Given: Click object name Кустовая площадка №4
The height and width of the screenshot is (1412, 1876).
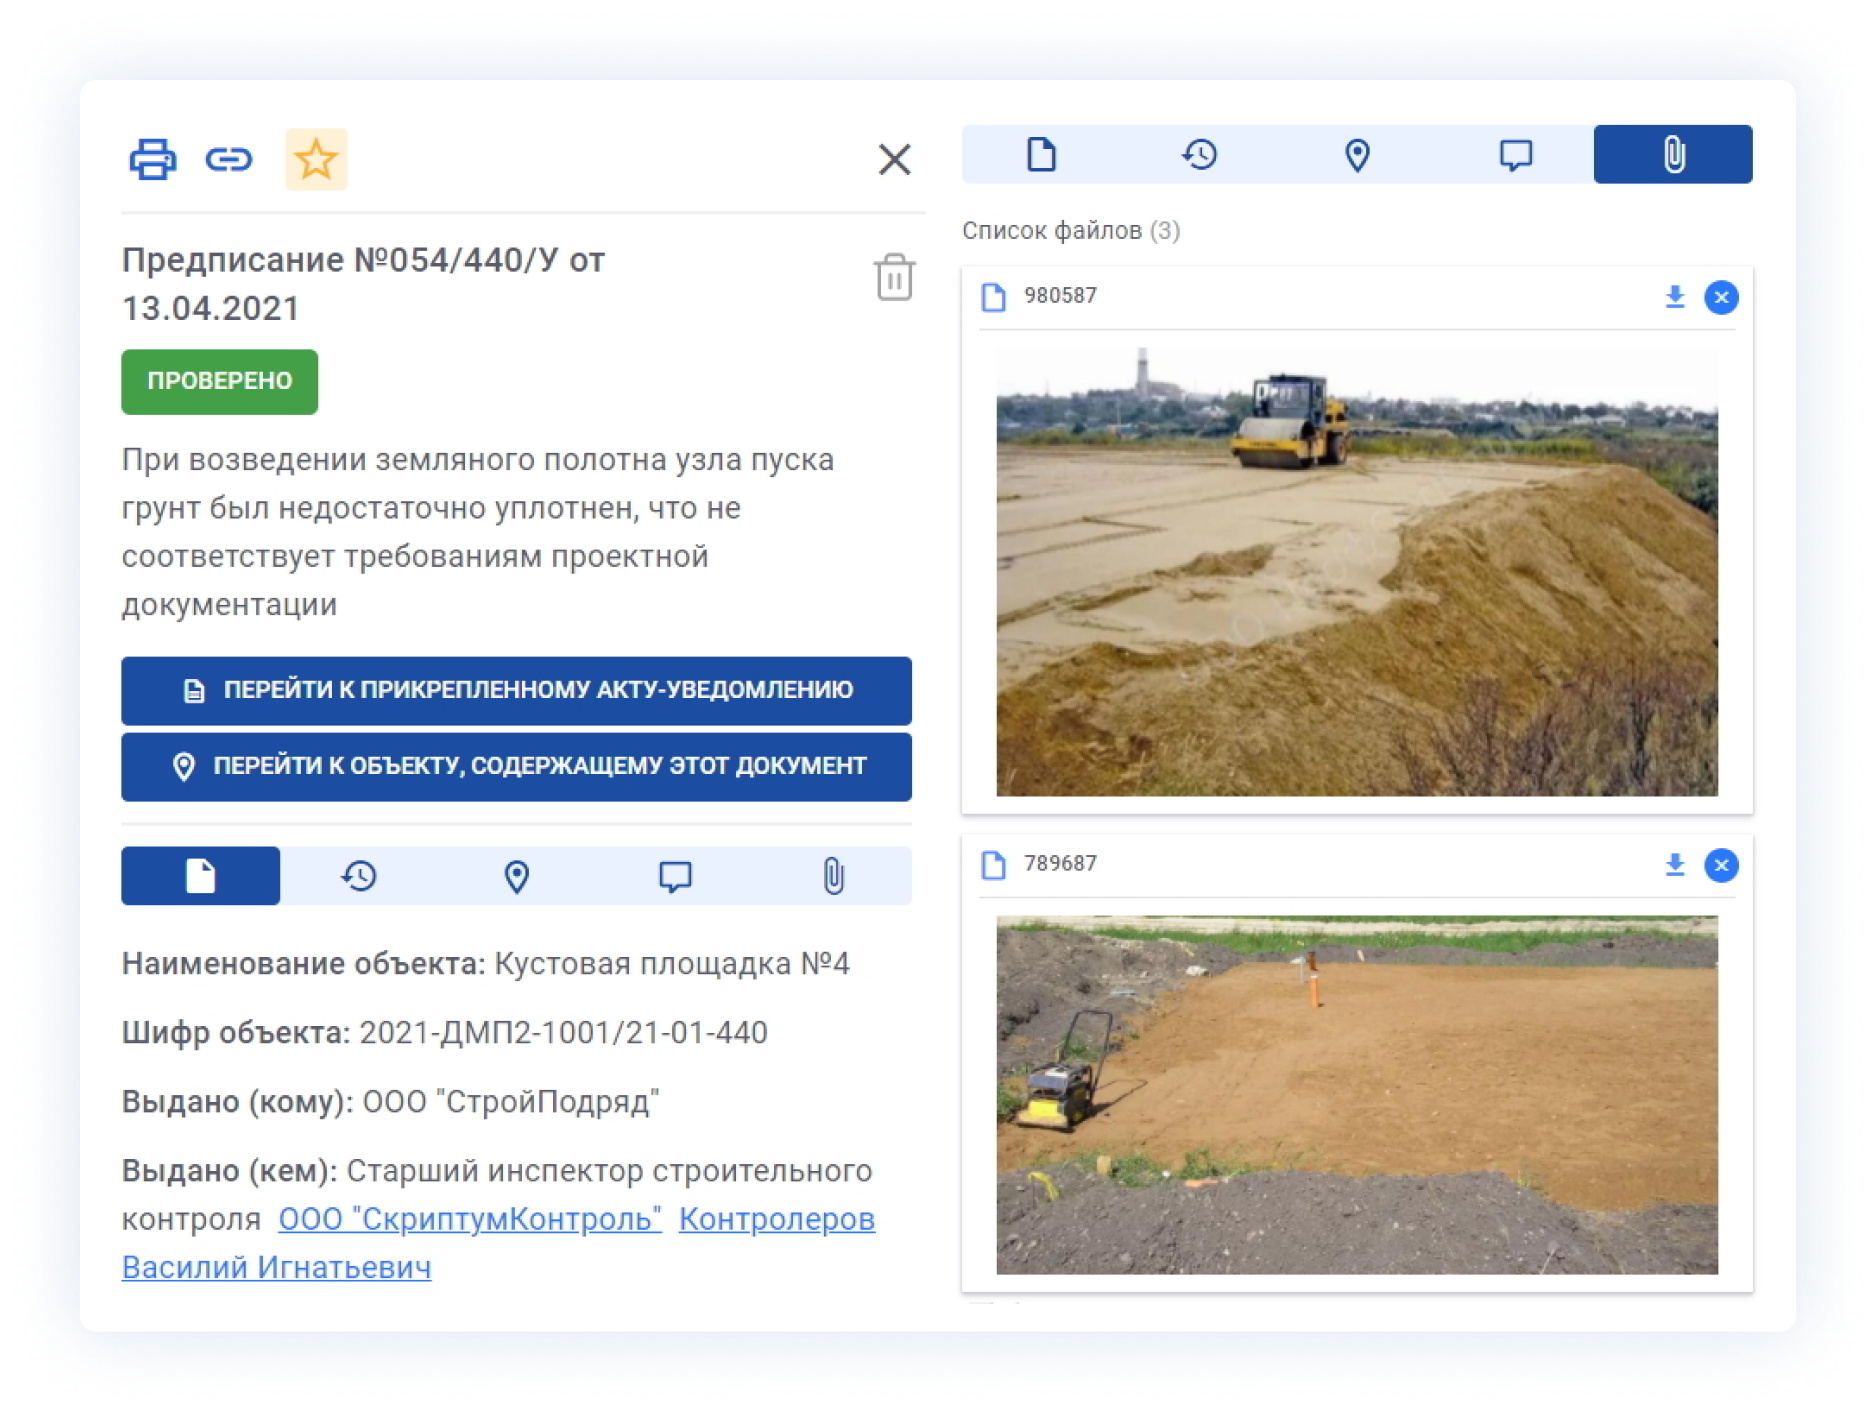Looking at the screenshot, I should point(672,964).
